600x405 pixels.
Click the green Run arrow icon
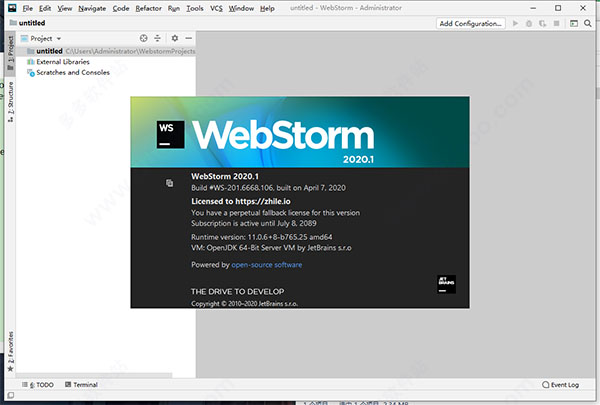(515, 23)
